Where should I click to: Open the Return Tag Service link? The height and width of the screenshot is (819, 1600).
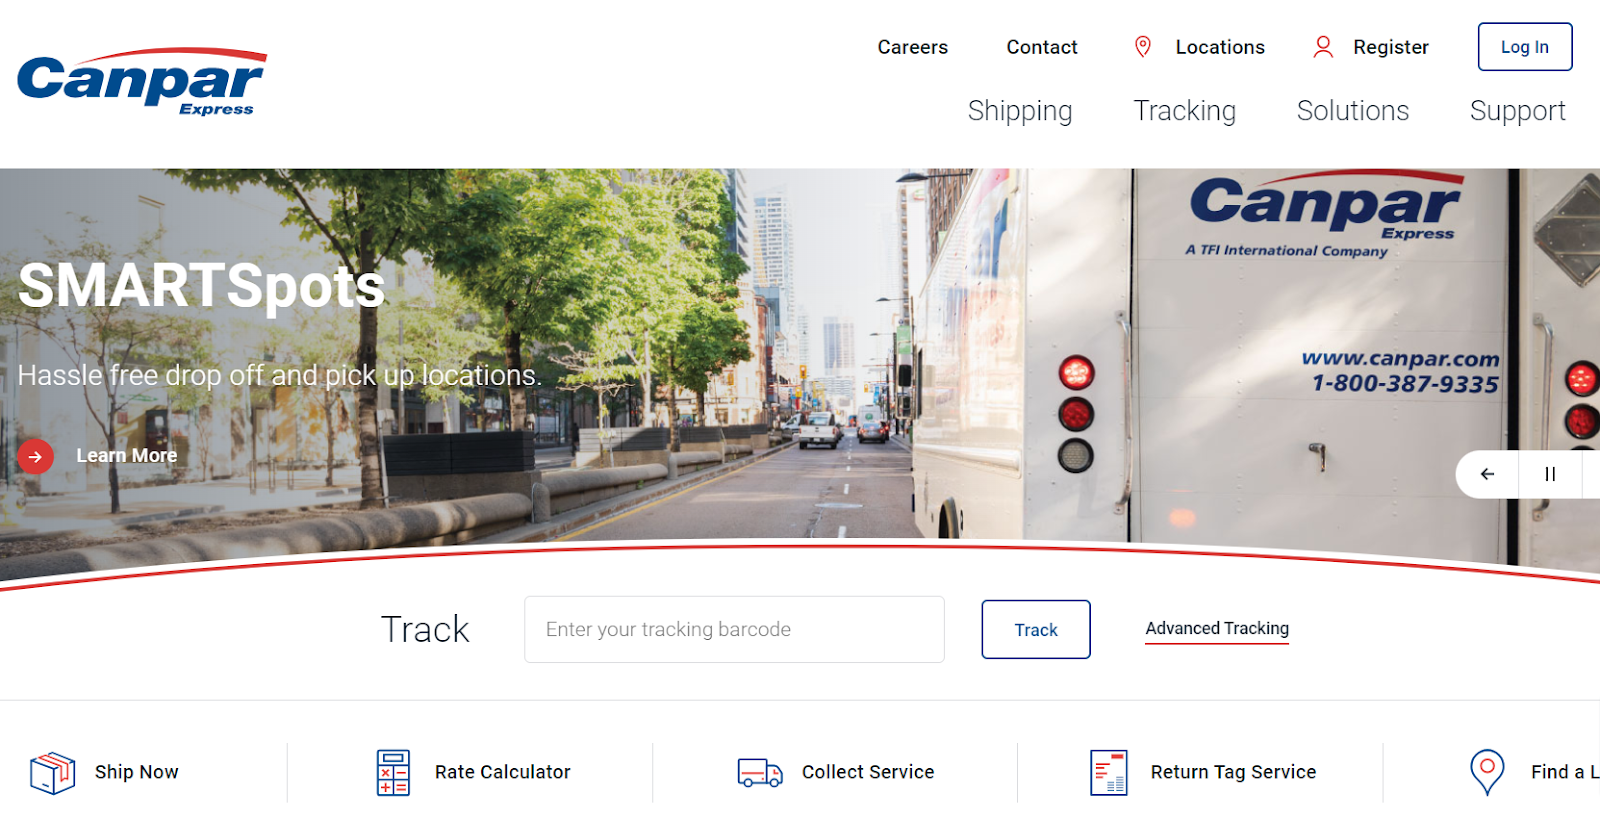tap(1233, 772)
